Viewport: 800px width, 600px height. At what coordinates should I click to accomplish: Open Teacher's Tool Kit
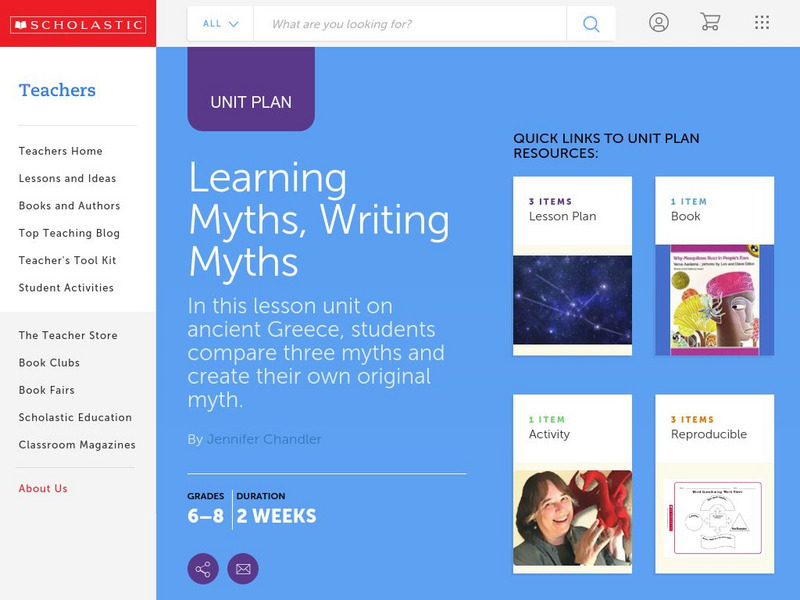(x=67, y=260)
